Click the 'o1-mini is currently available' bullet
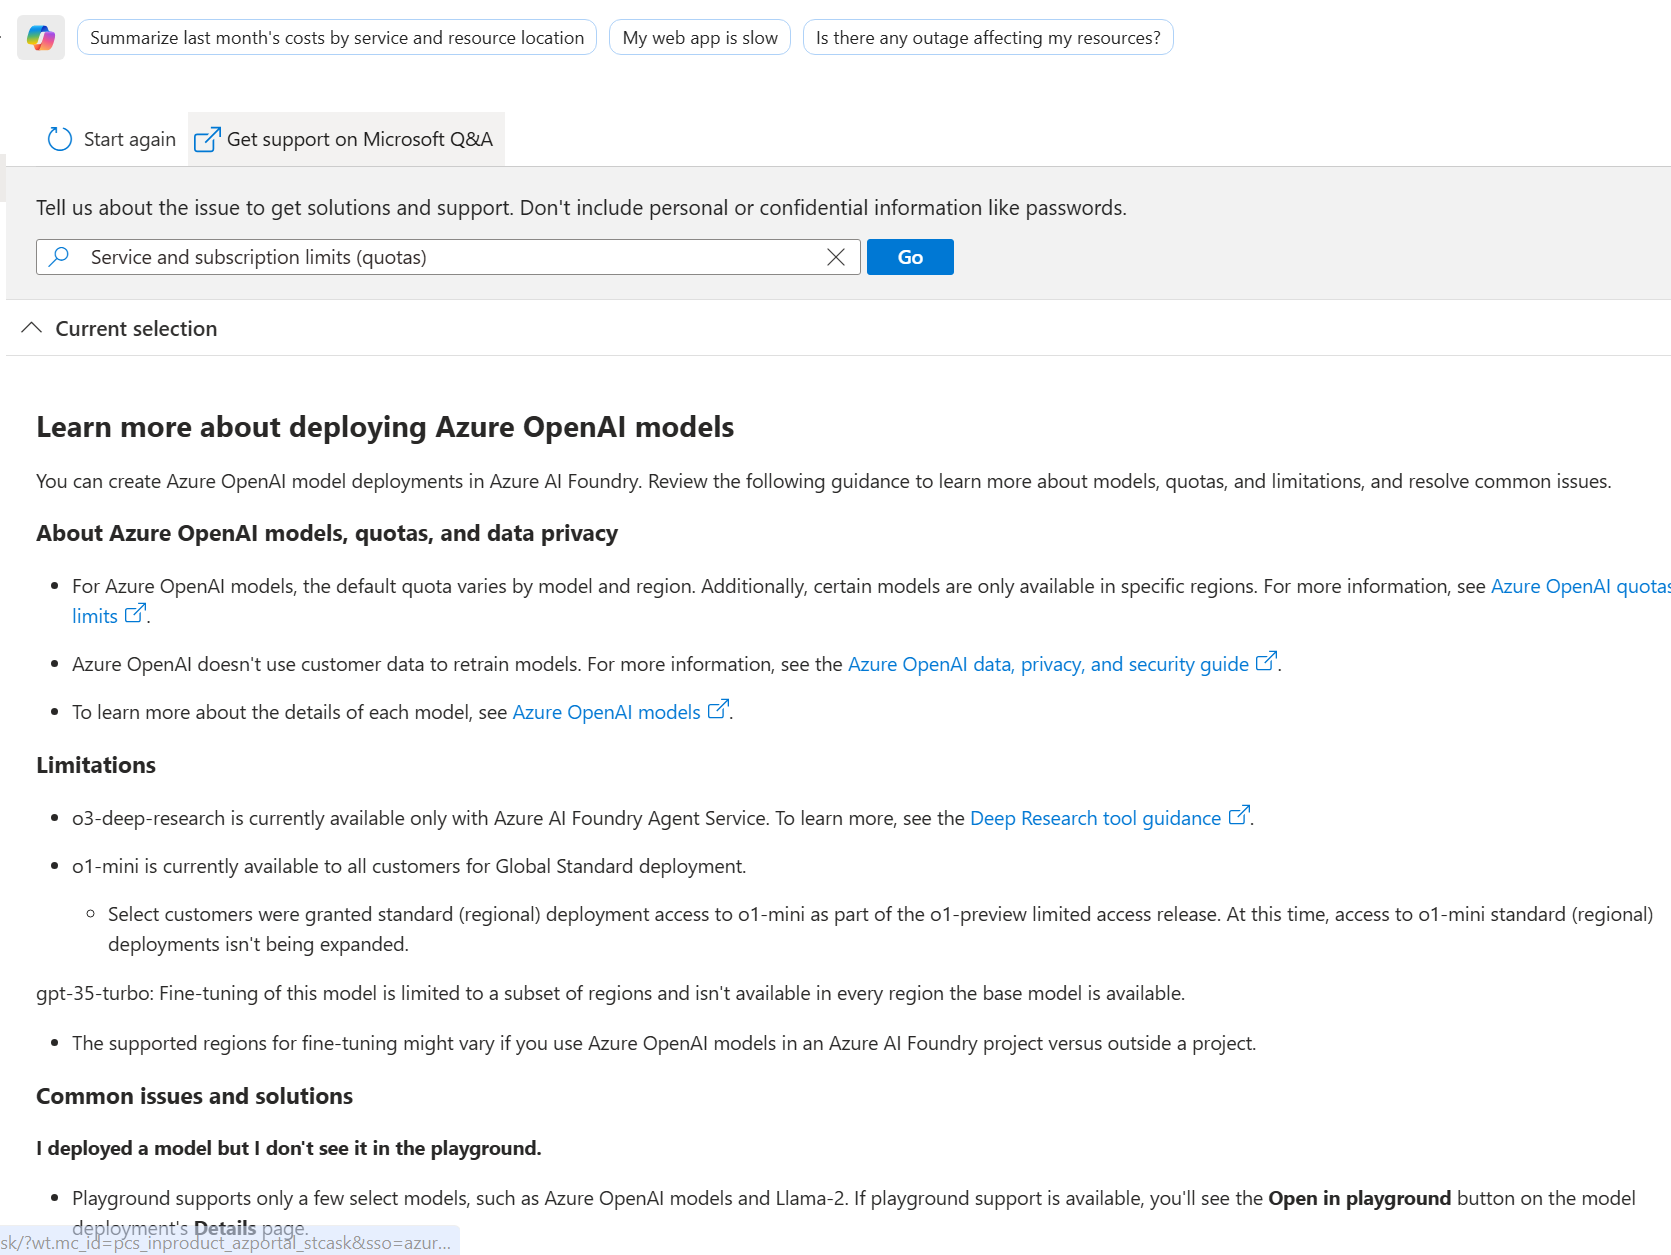 [409, 866]
